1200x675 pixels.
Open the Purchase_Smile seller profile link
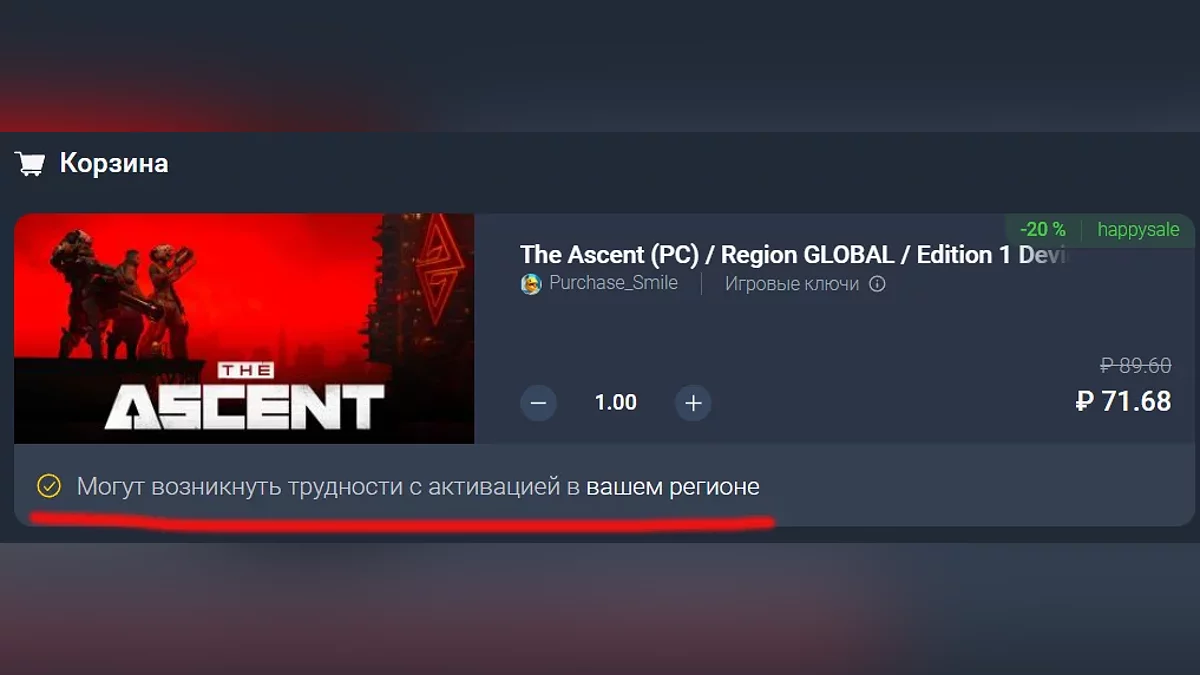[613, 283]
